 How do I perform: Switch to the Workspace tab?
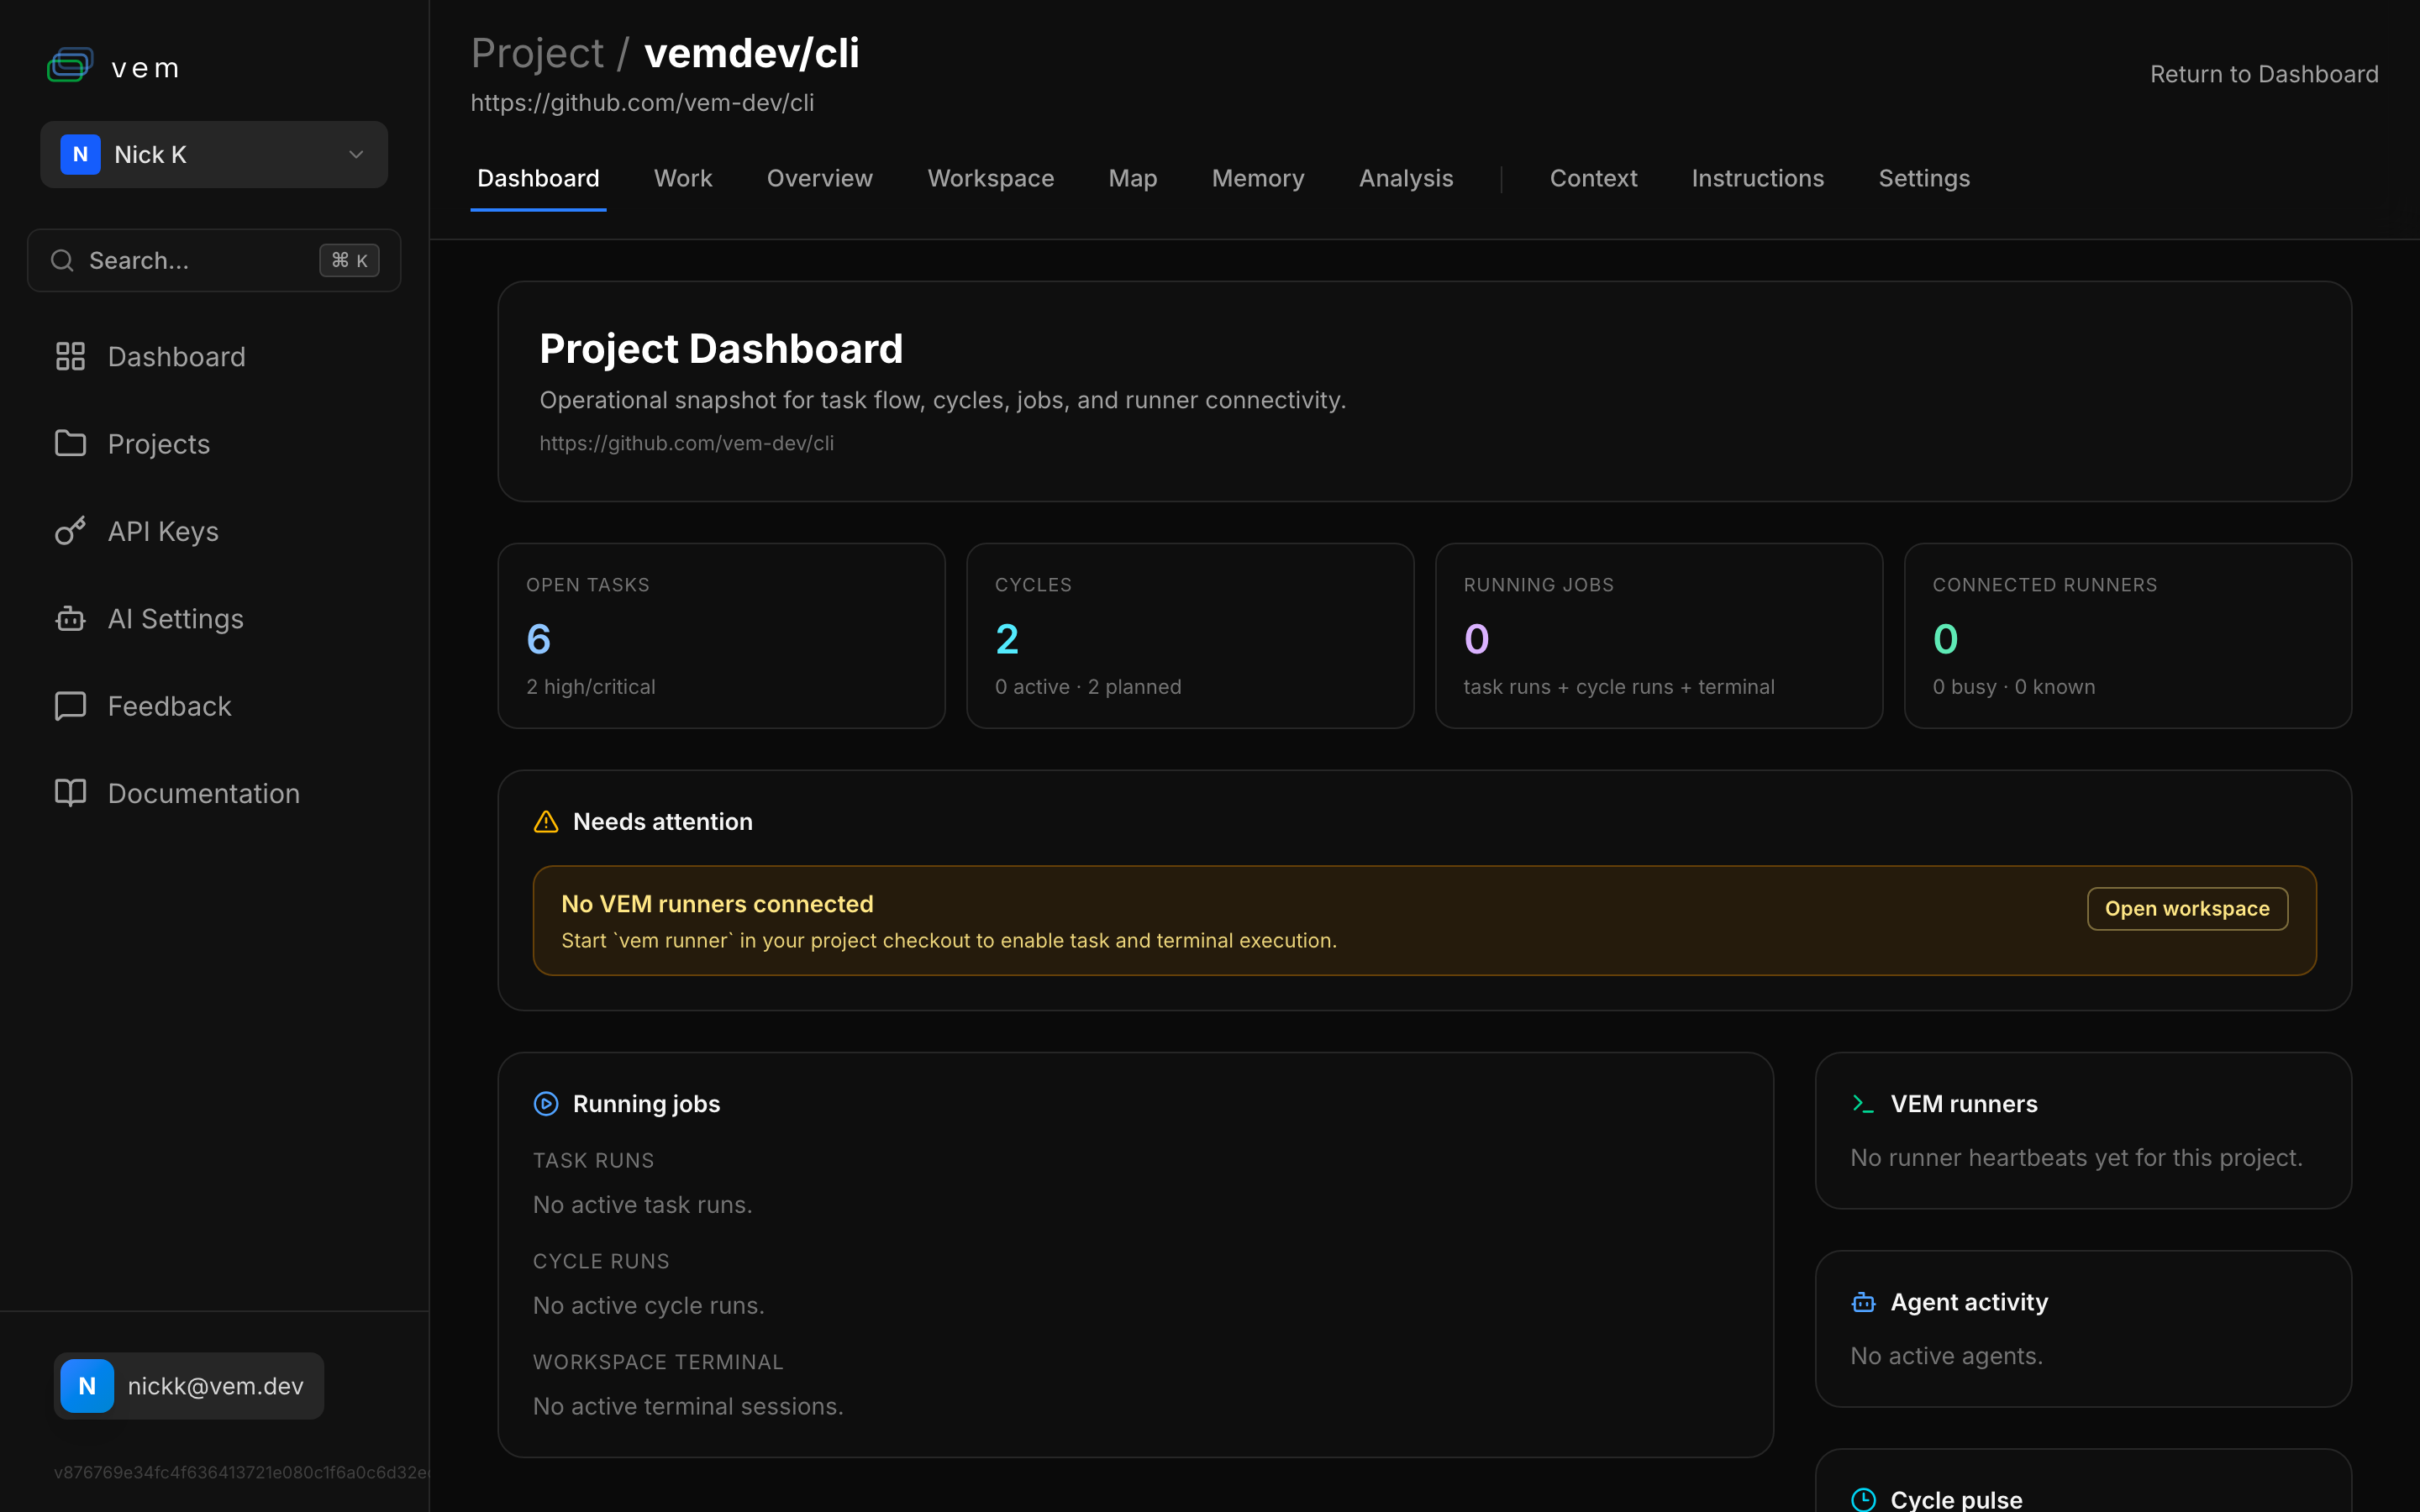(x=990, y=179)
